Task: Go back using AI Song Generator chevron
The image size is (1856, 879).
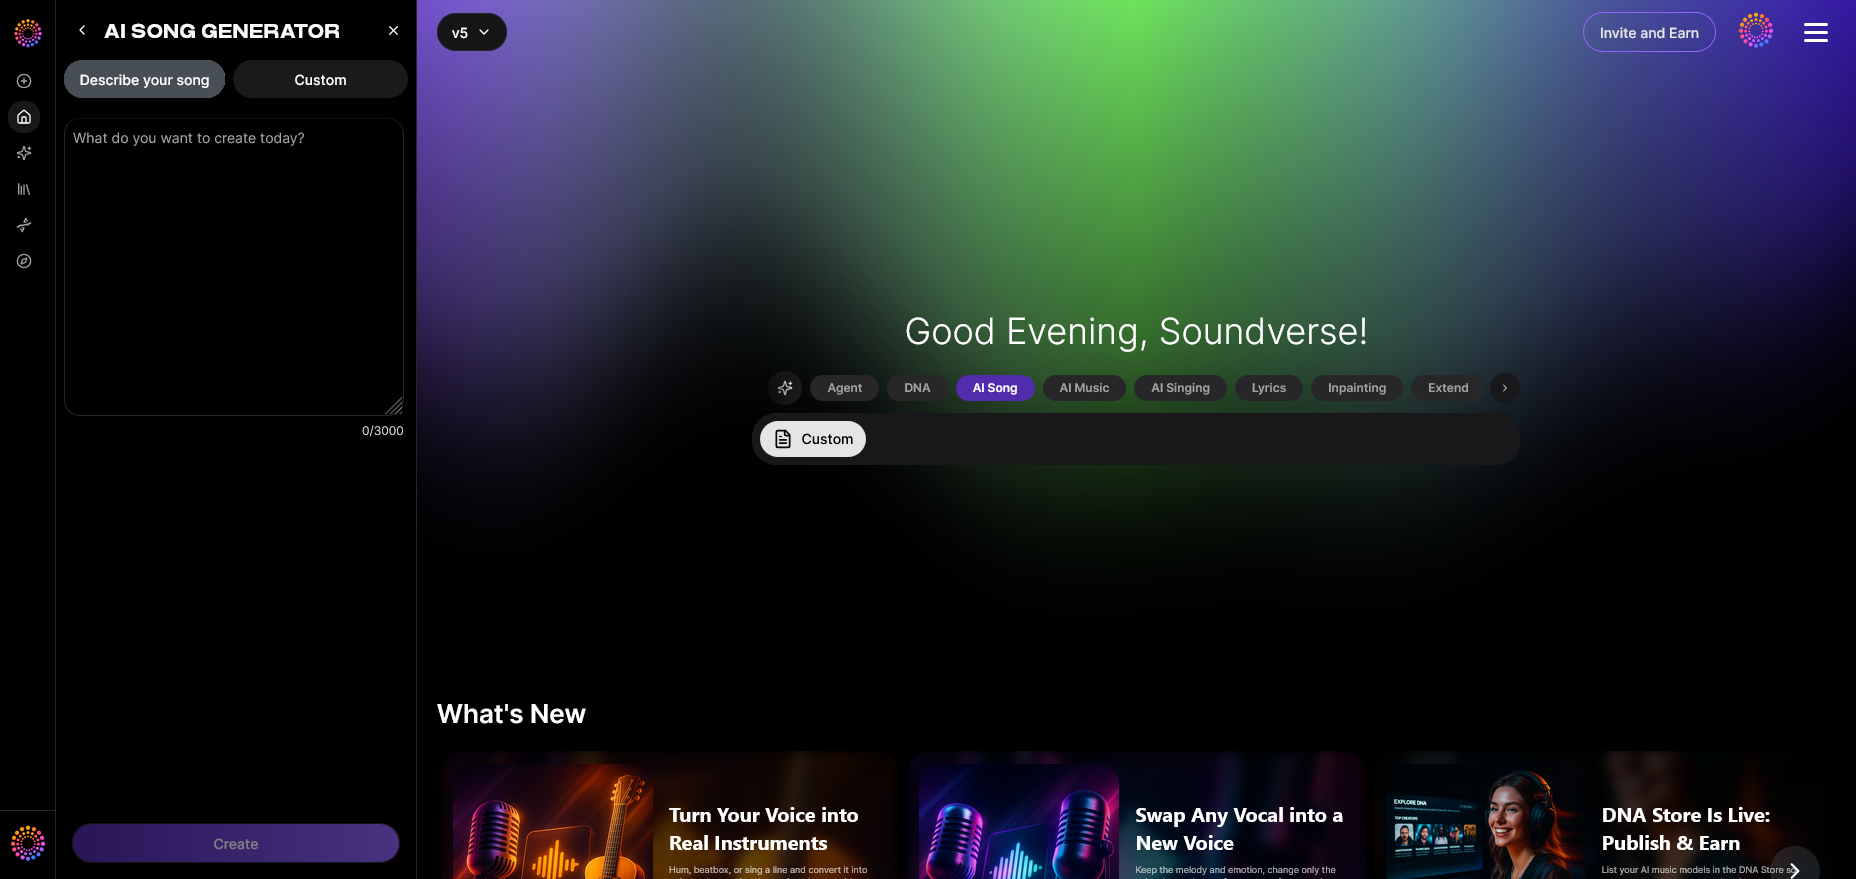Action: pos(82,31)
